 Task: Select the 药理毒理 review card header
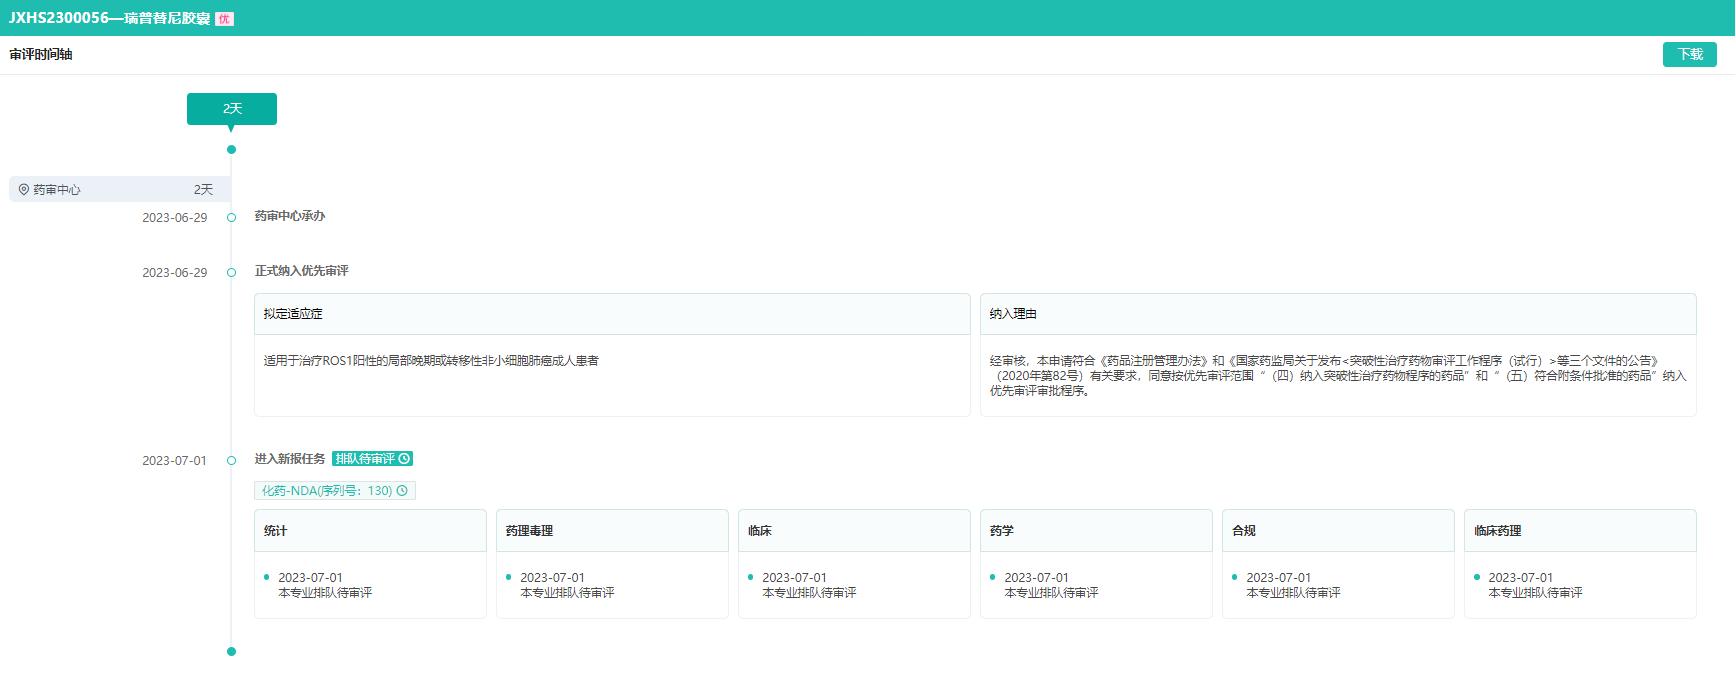click(612, 531)
